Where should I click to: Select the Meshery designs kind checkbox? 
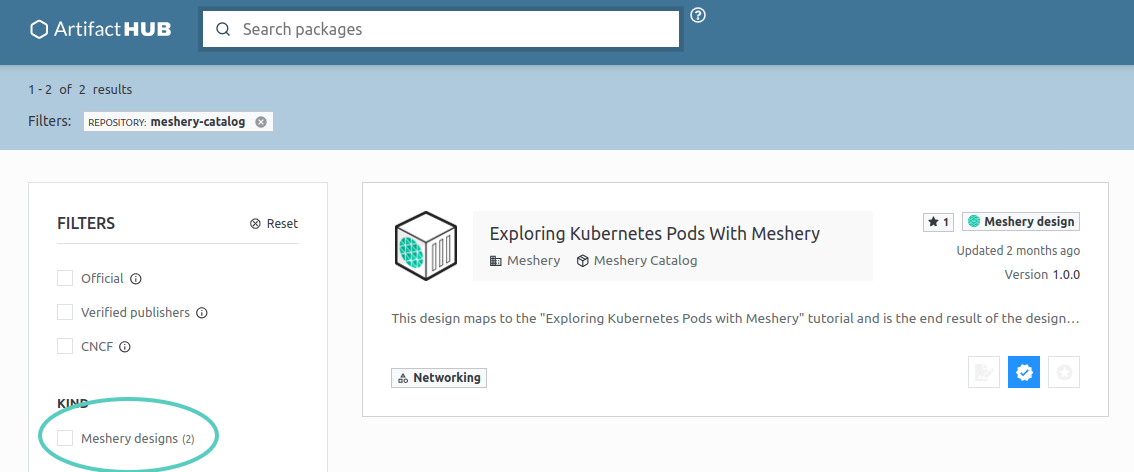pyautogui.click(x=65, y=438)
